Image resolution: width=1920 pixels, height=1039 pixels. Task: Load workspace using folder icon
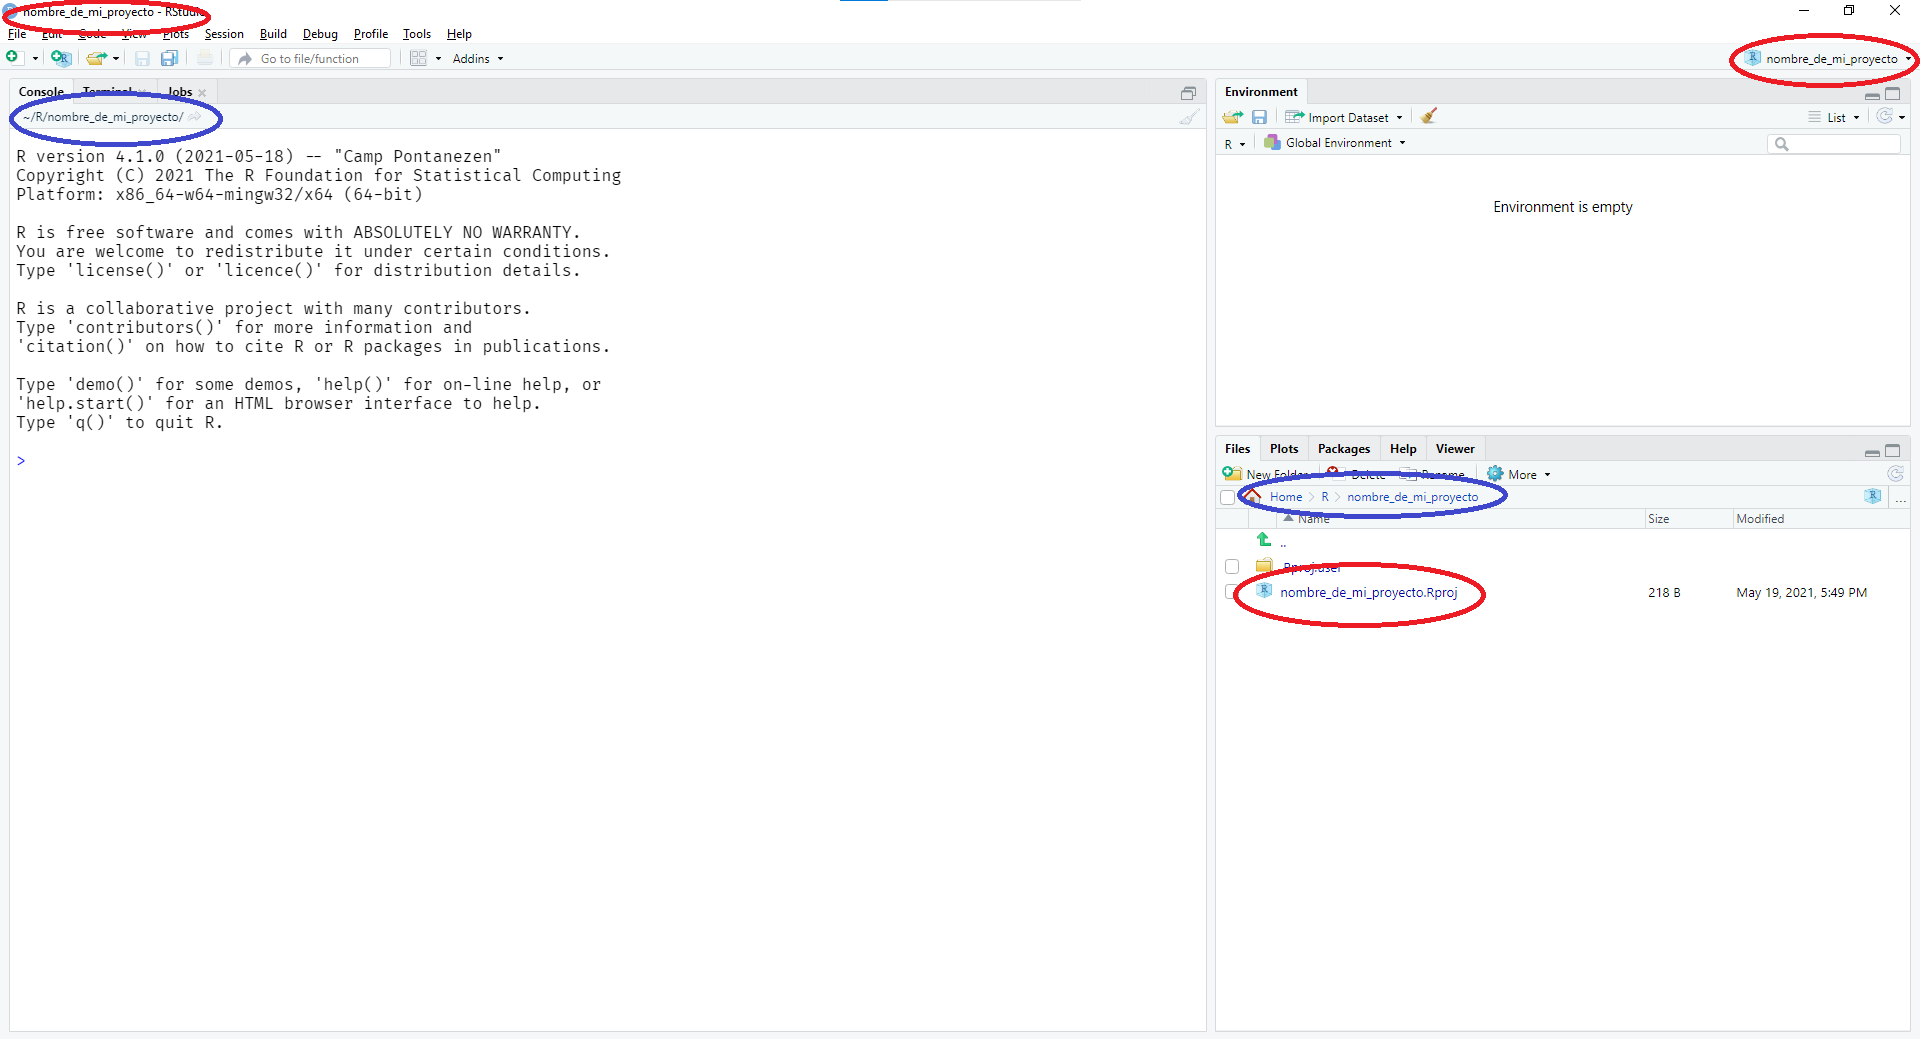point(1233,117)
